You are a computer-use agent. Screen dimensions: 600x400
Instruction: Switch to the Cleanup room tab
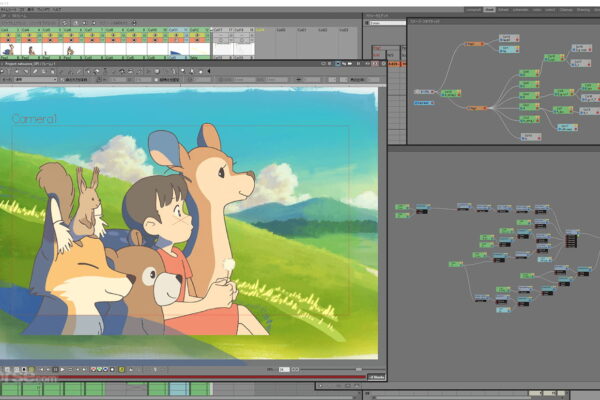pyautogui.click(x=566, y=10)
